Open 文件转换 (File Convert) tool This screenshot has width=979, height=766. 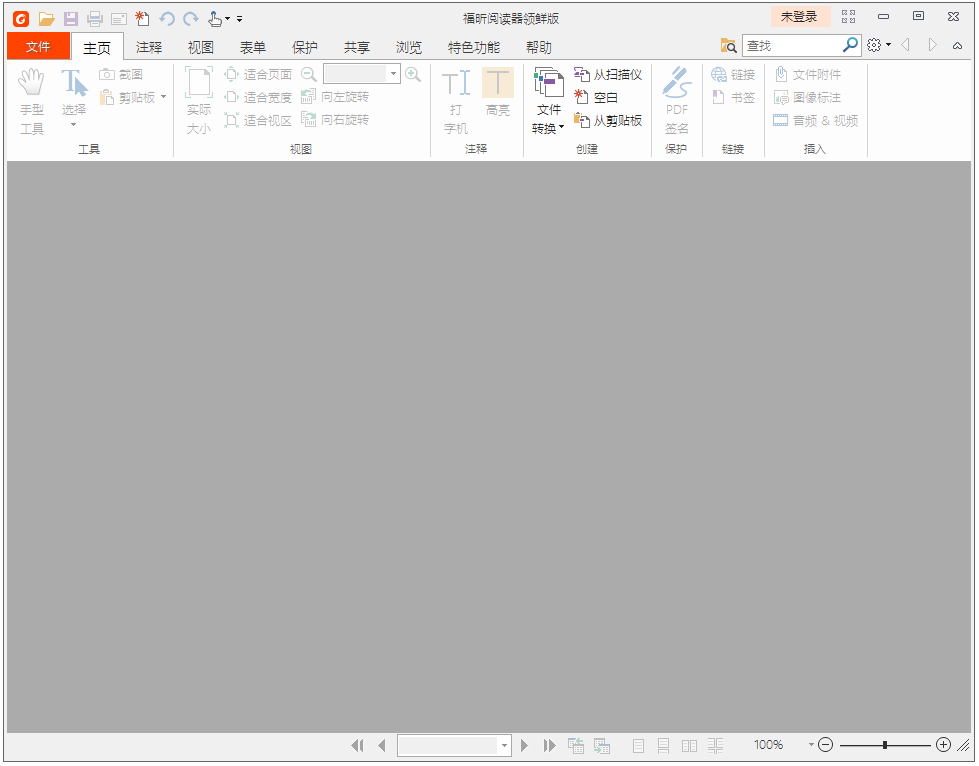click(x=548, y=97)
